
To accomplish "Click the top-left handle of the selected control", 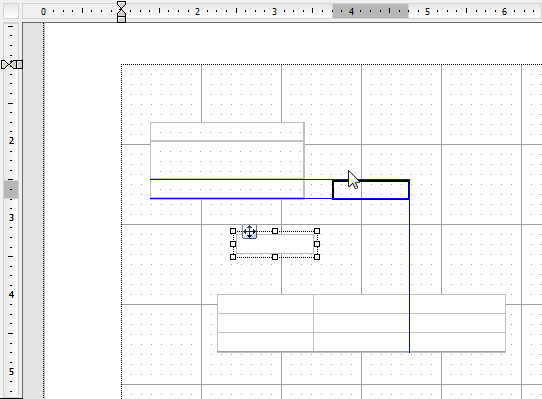I will 233,231.
